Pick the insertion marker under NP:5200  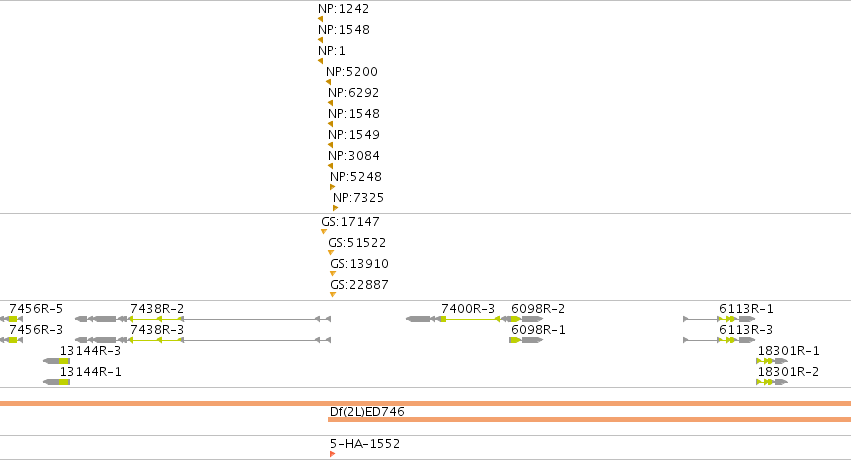328,82
